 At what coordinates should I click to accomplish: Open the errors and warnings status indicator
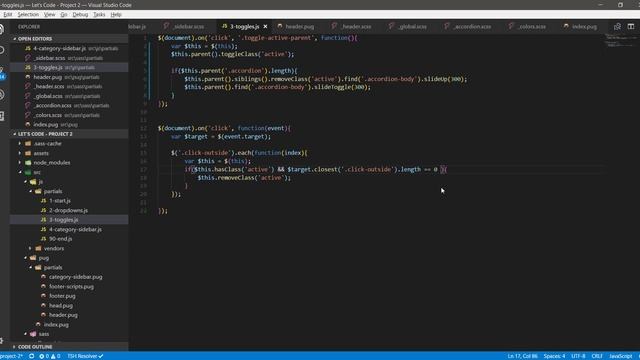click(49, 356)
